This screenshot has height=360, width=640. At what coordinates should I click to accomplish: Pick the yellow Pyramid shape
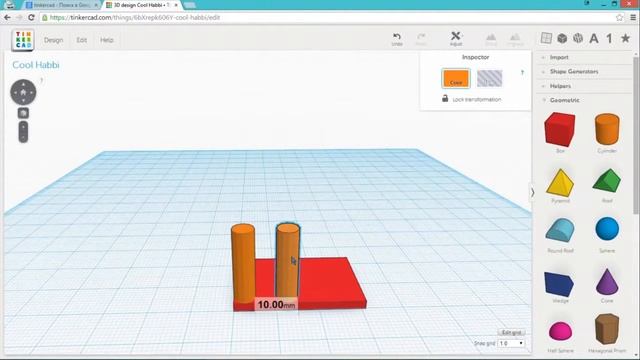click(x=560, y=182)
